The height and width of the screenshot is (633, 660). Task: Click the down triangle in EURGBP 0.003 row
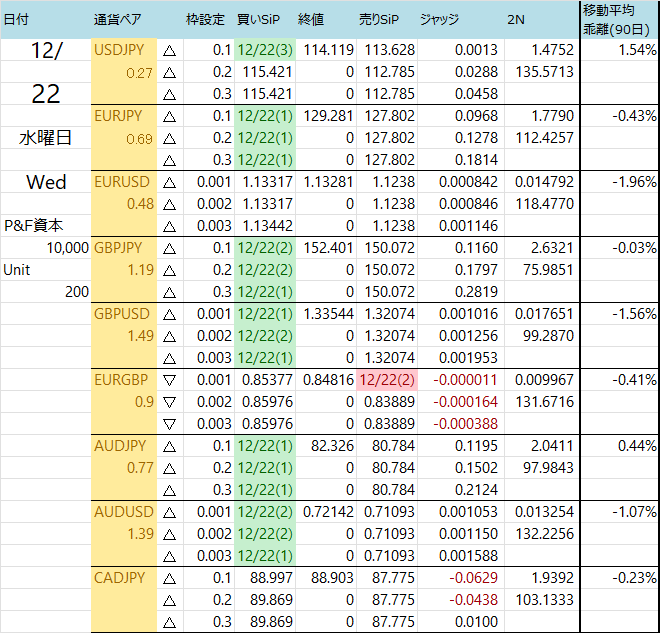pos(169,424)
